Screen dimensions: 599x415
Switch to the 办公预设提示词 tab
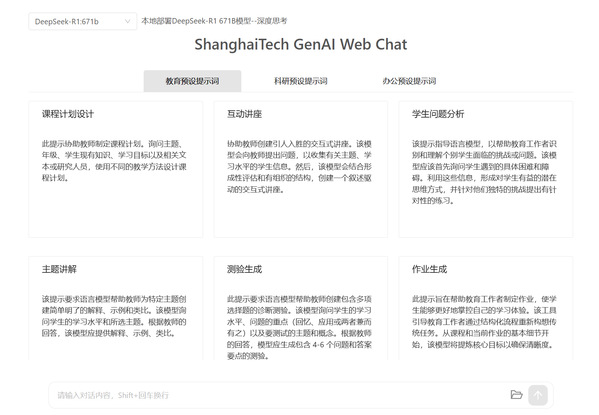click(x=409, y=81)
